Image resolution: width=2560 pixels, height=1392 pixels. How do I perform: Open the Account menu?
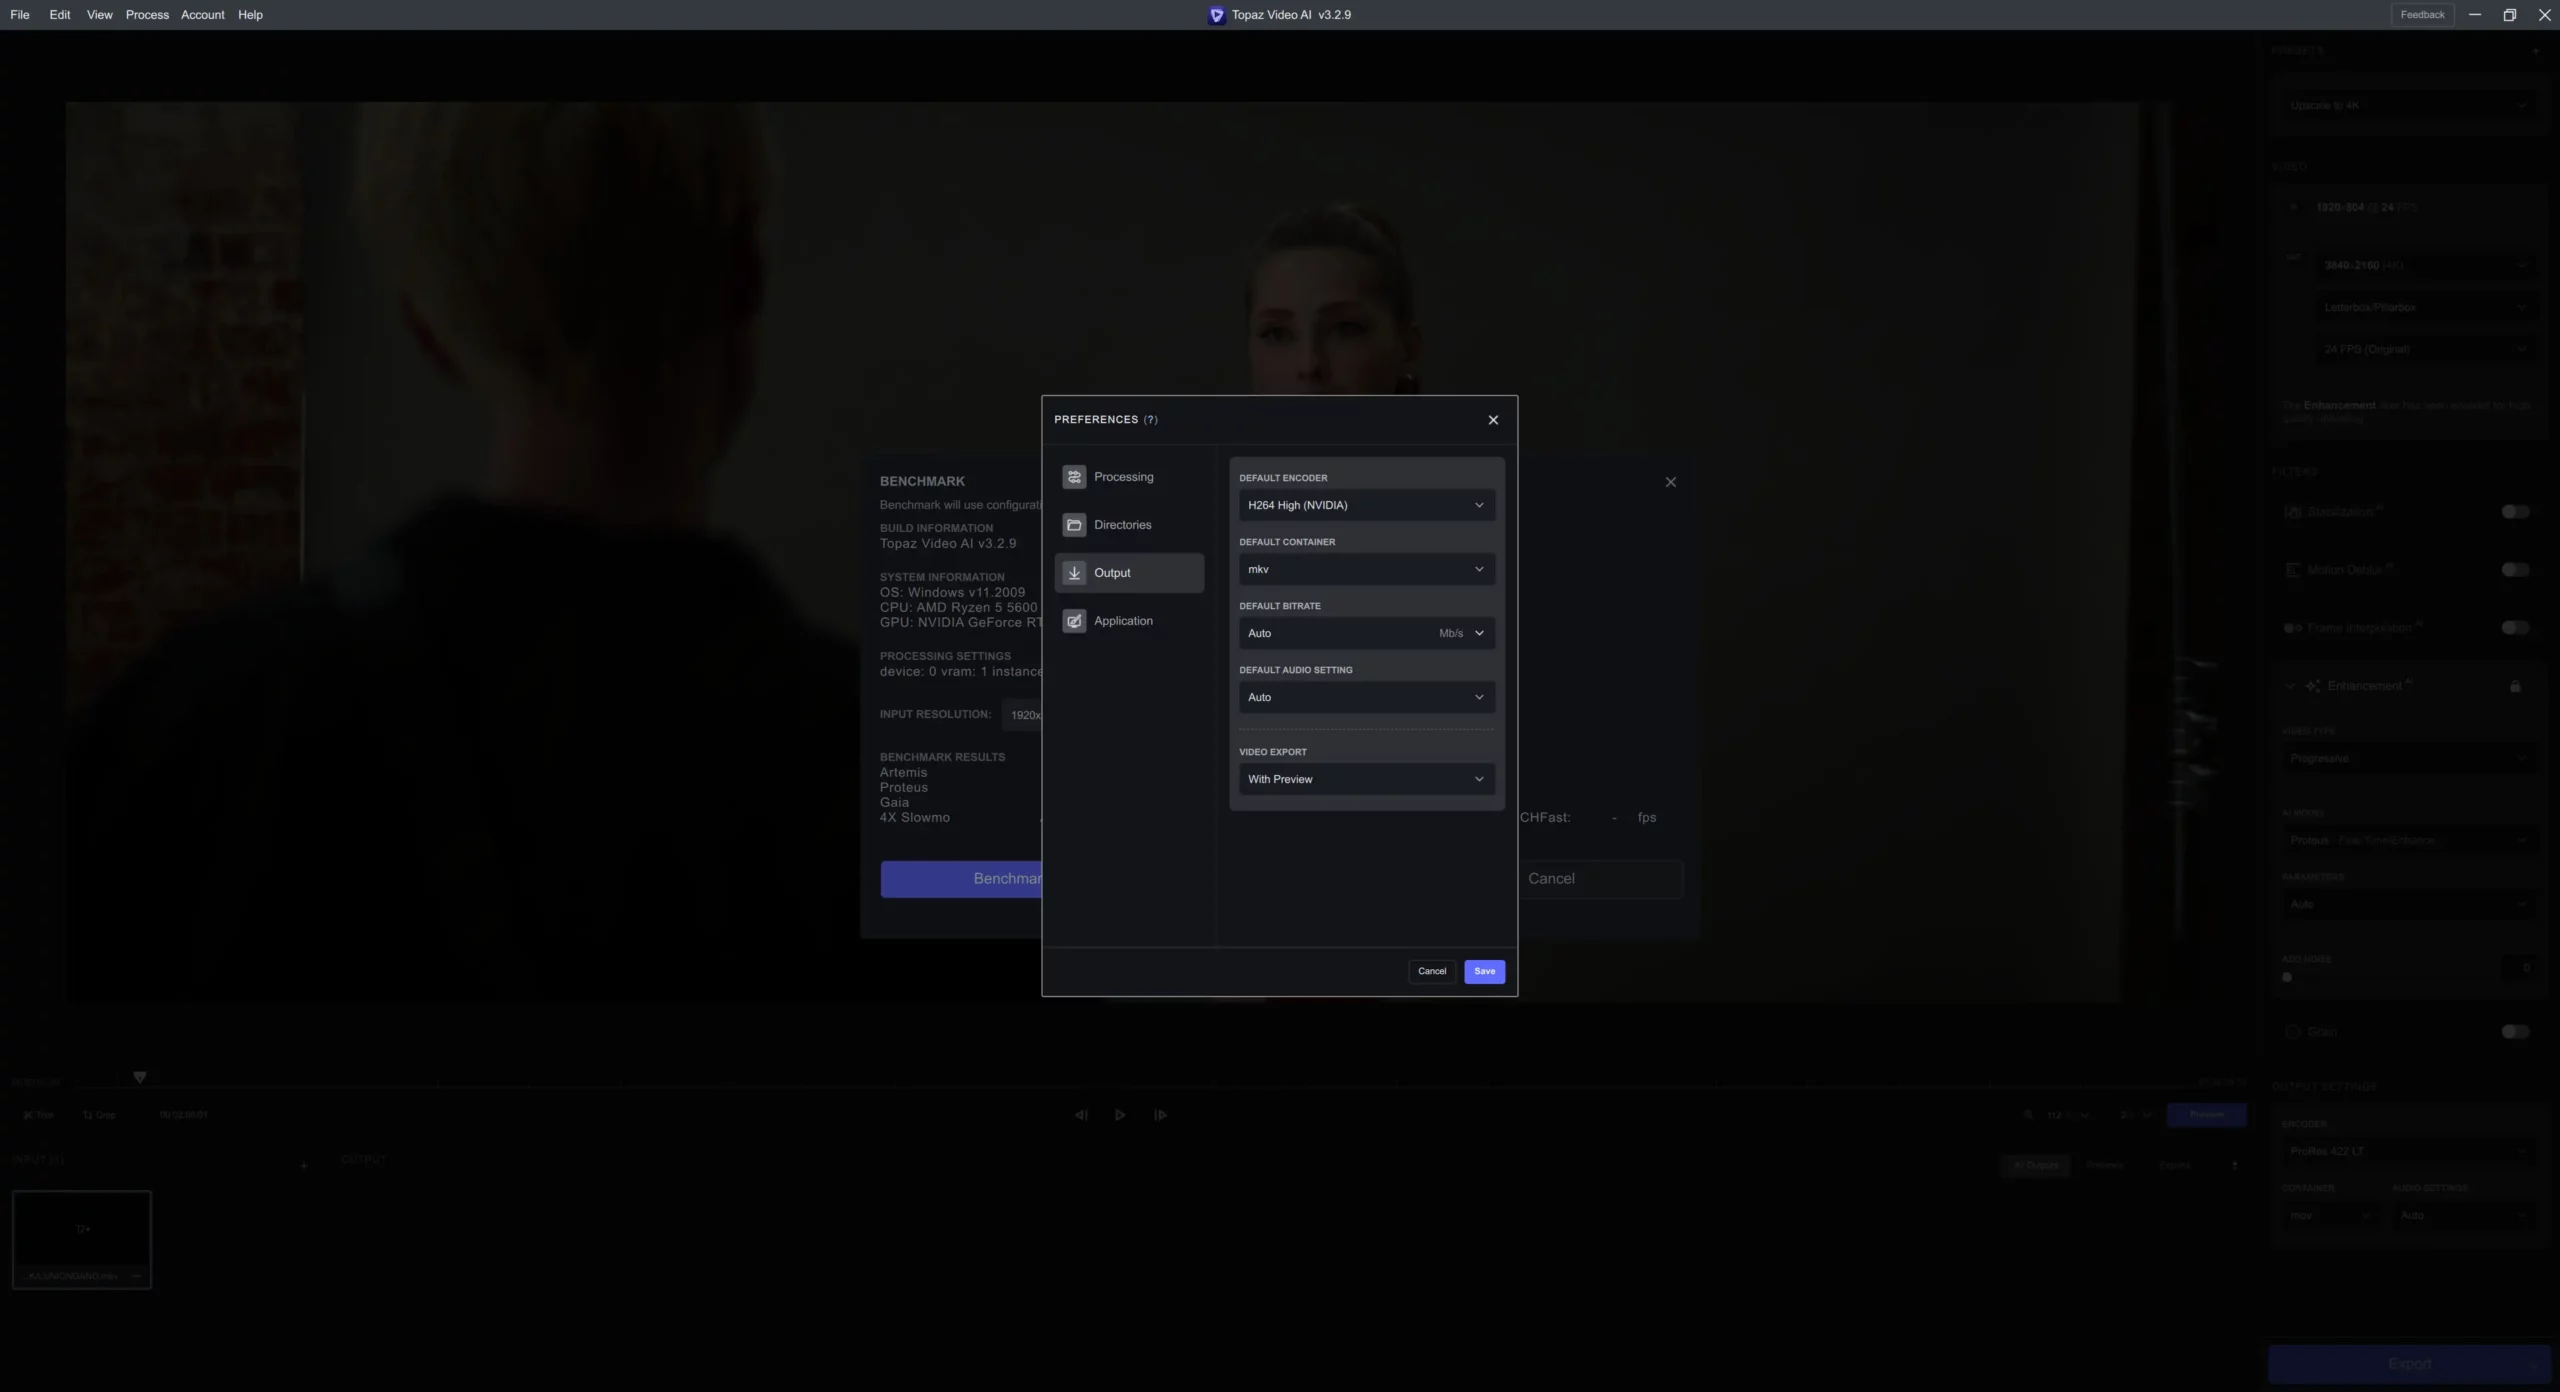point(202,15)
